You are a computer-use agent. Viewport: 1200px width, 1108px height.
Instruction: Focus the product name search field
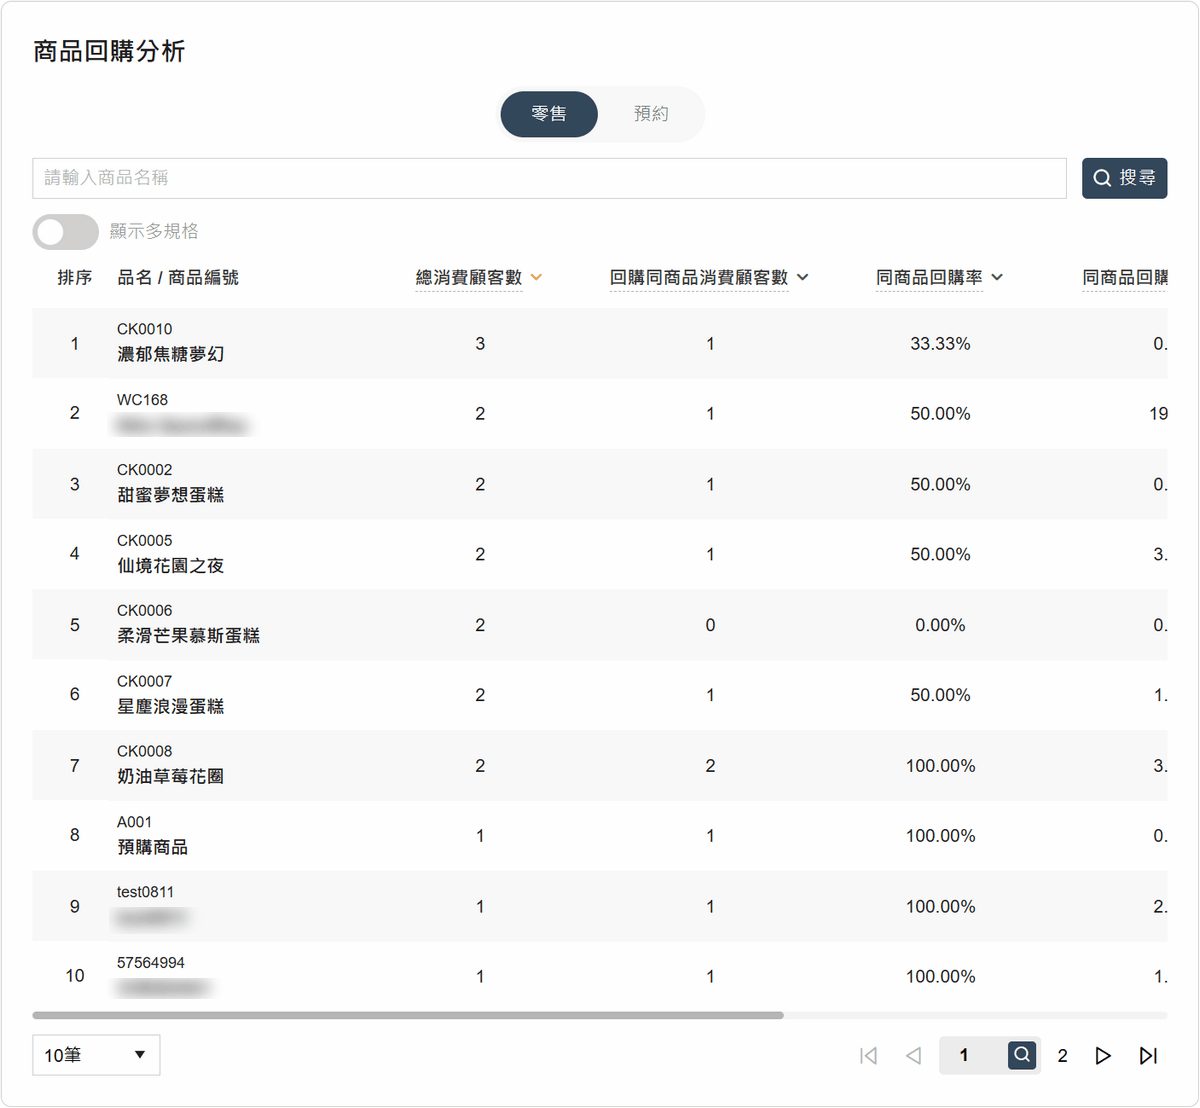coord(549,178)
